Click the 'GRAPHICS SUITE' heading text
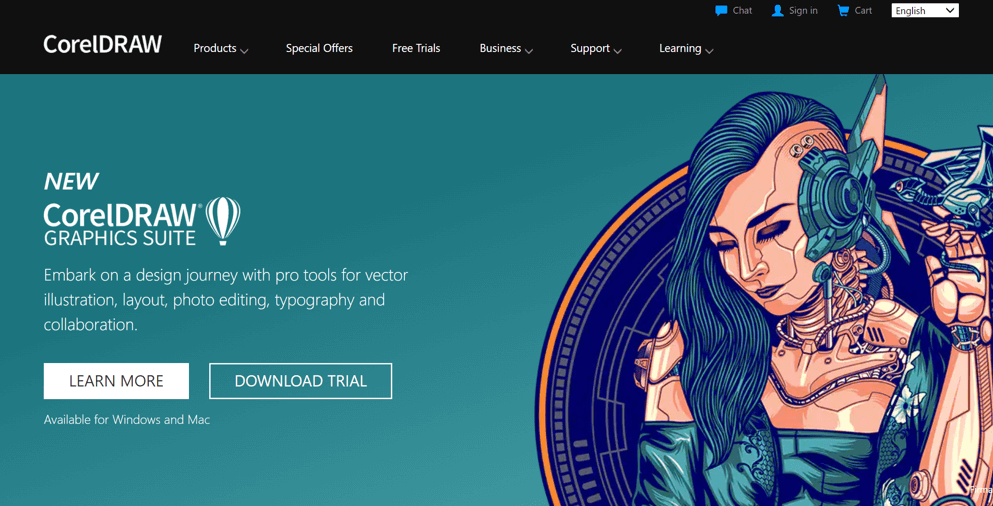Screen dimensions: 993x506 120,239
